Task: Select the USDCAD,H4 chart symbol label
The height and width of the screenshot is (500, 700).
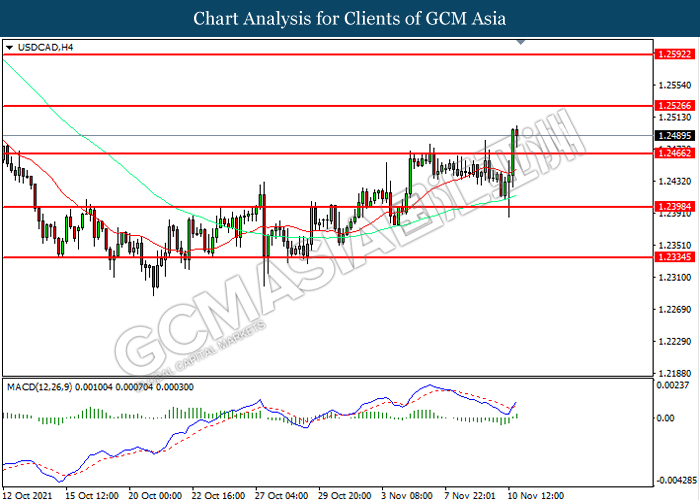Action: [x=45, y=47]
